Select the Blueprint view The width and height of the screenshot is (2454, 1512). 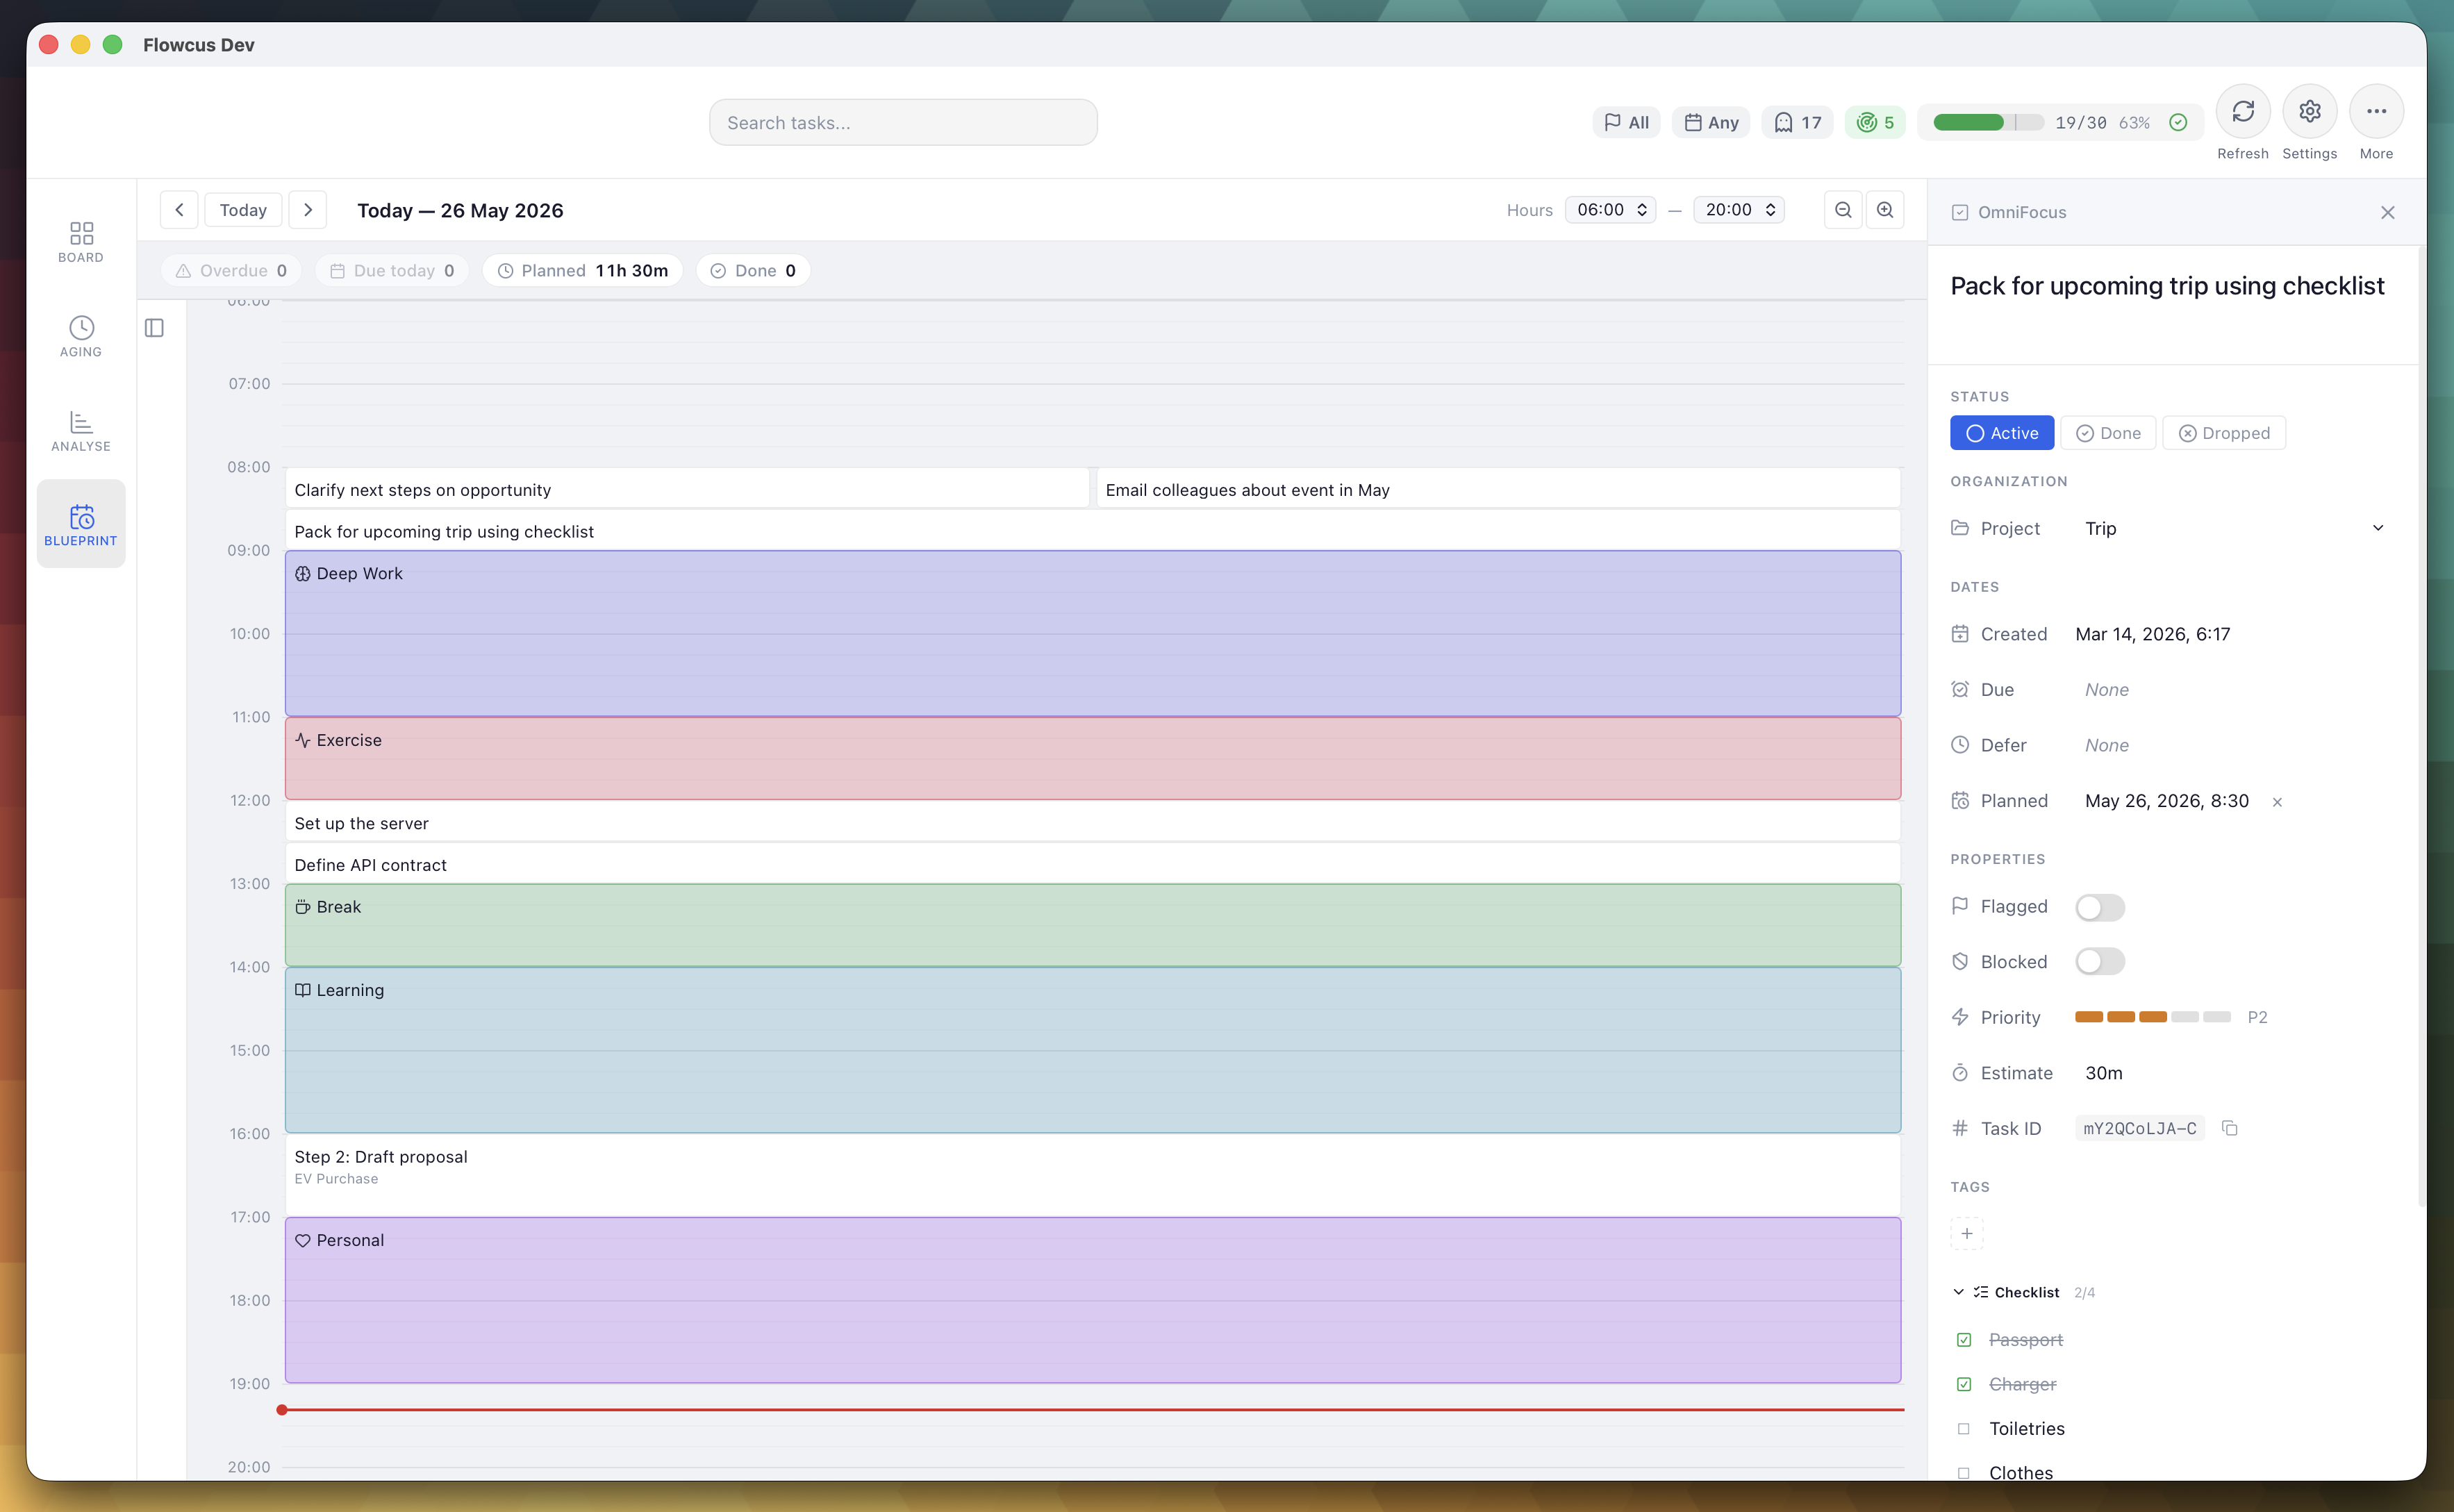coord(81,524)
